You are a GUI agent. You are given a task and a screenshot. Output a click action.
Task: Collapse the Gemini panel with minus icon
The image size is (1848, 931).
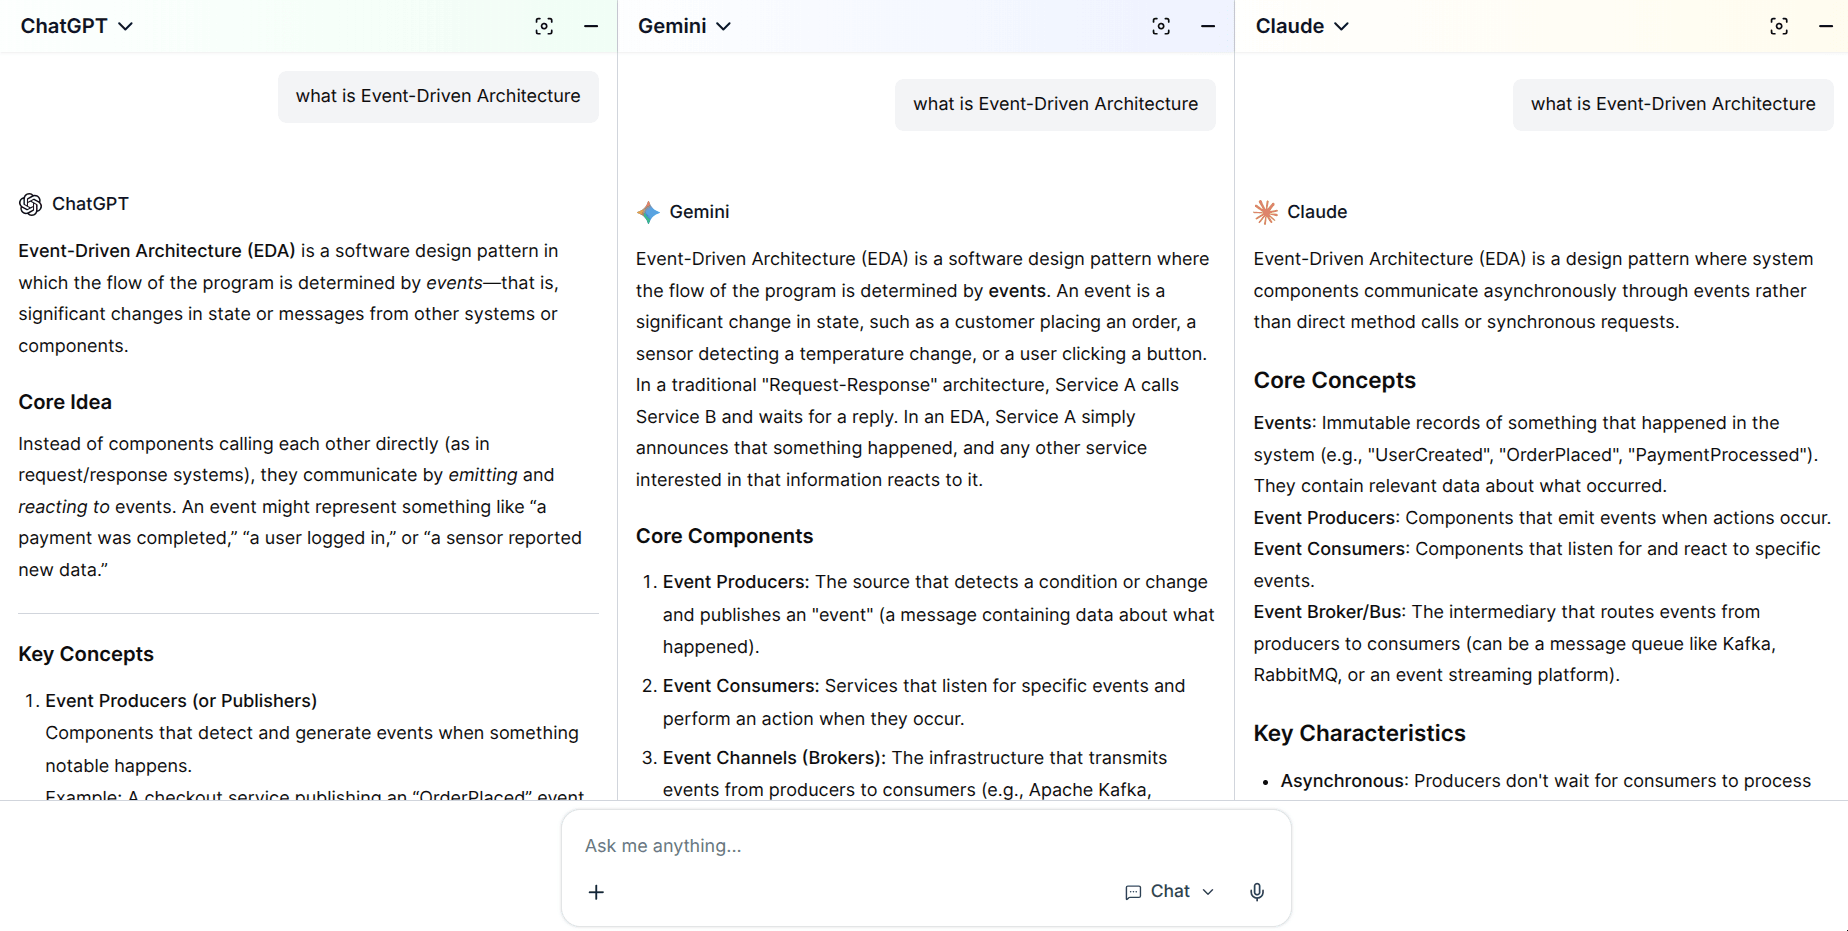point(1208,26)
